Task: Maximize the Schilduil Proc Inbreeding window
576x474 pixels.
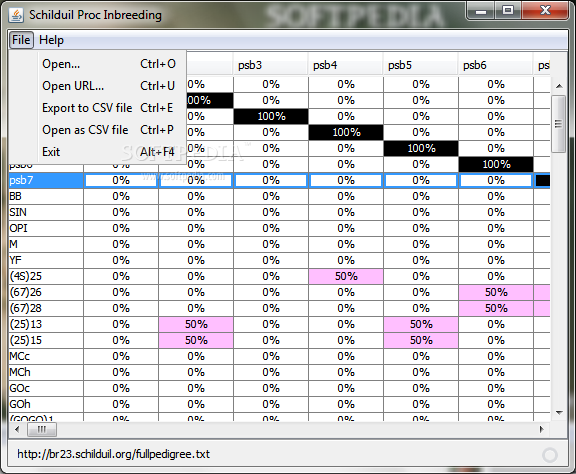Action: [508, 11]
